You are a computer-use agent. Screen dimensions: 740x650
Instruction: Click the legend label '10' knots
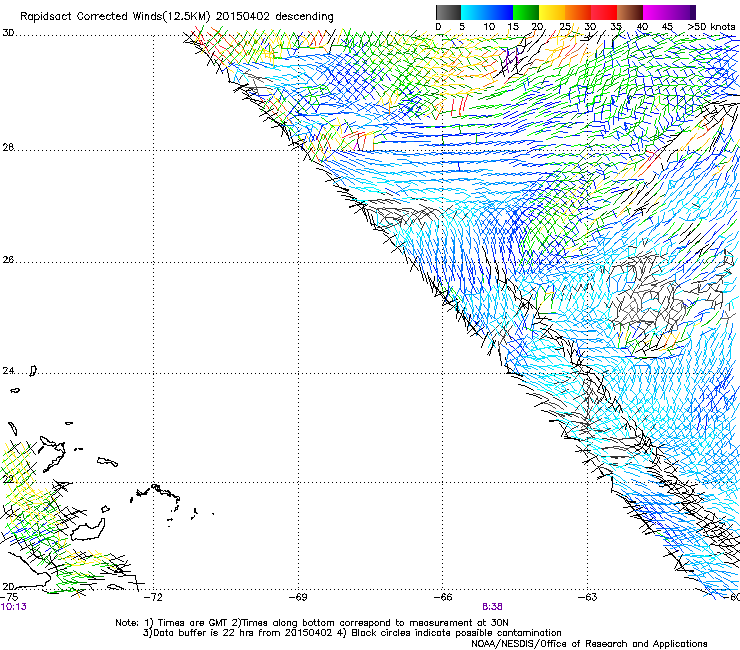489,27
